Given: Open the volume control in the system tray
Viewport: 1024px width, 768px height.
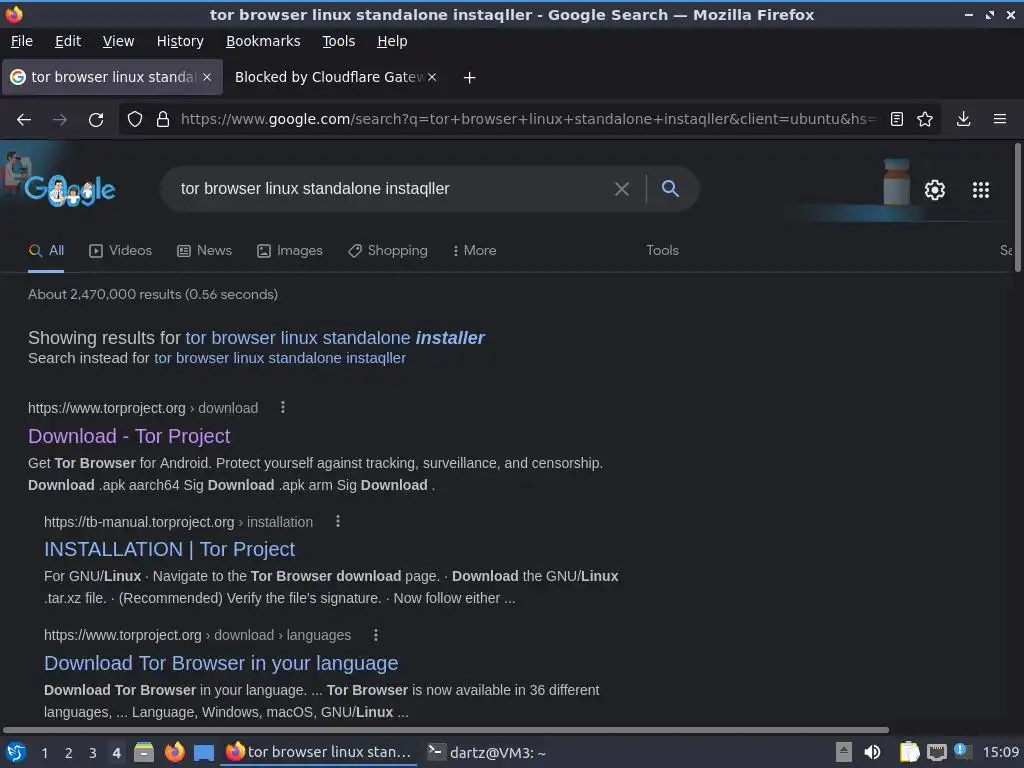Looking at the screenshot, I should click(x=872, y=752).
